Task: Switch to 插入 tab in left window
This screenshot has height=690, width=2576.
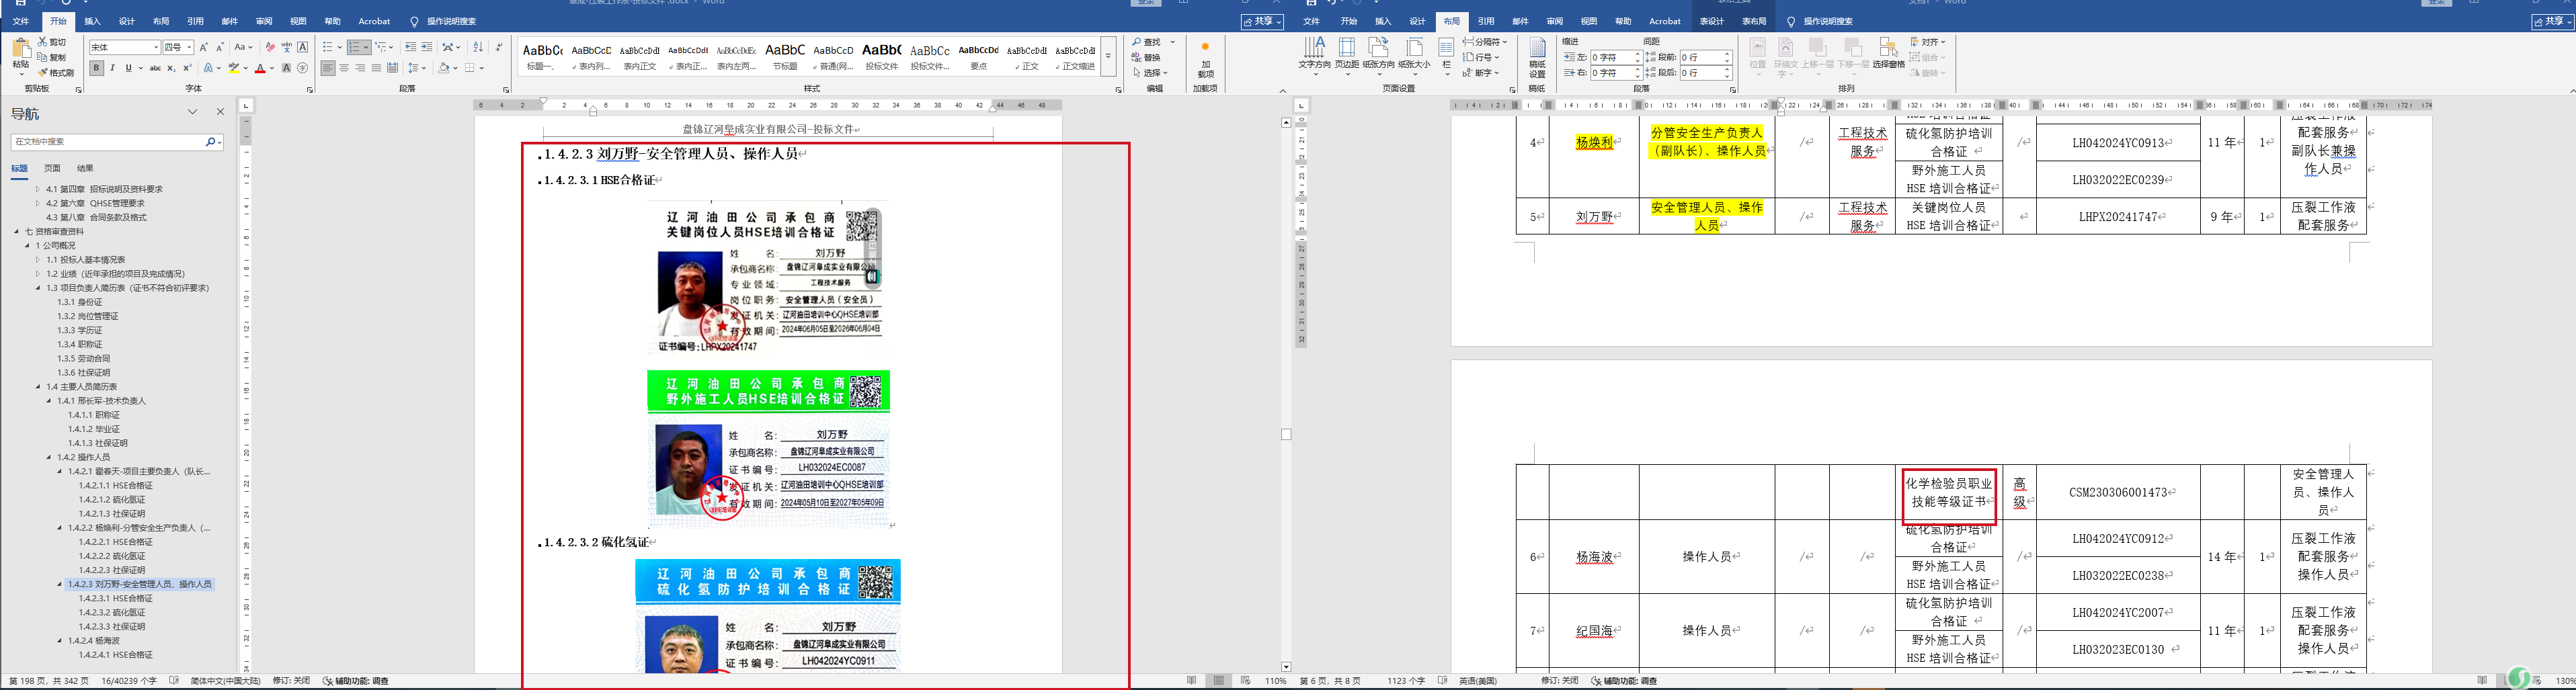Action: point(92,21)
